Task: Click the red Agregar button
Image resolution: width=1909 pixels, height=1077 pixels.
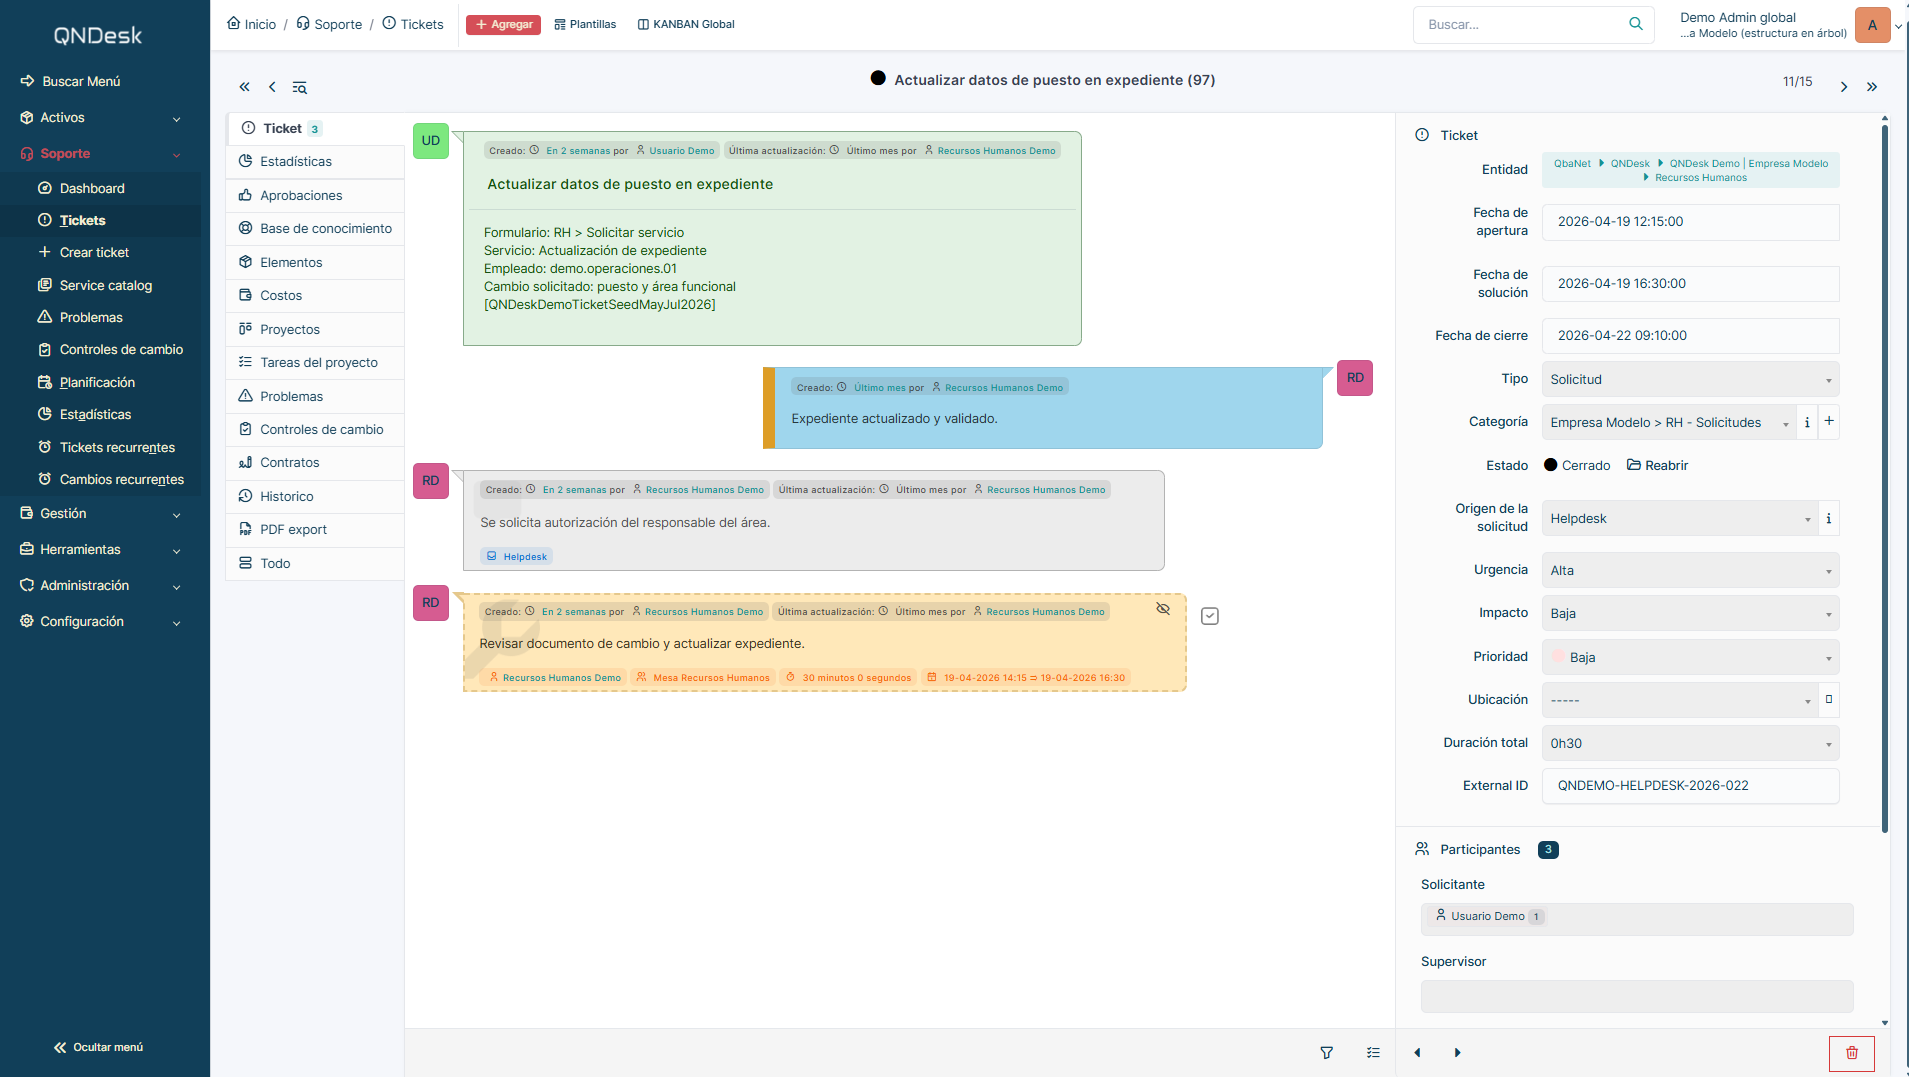Action: click(x=503, y=25)
